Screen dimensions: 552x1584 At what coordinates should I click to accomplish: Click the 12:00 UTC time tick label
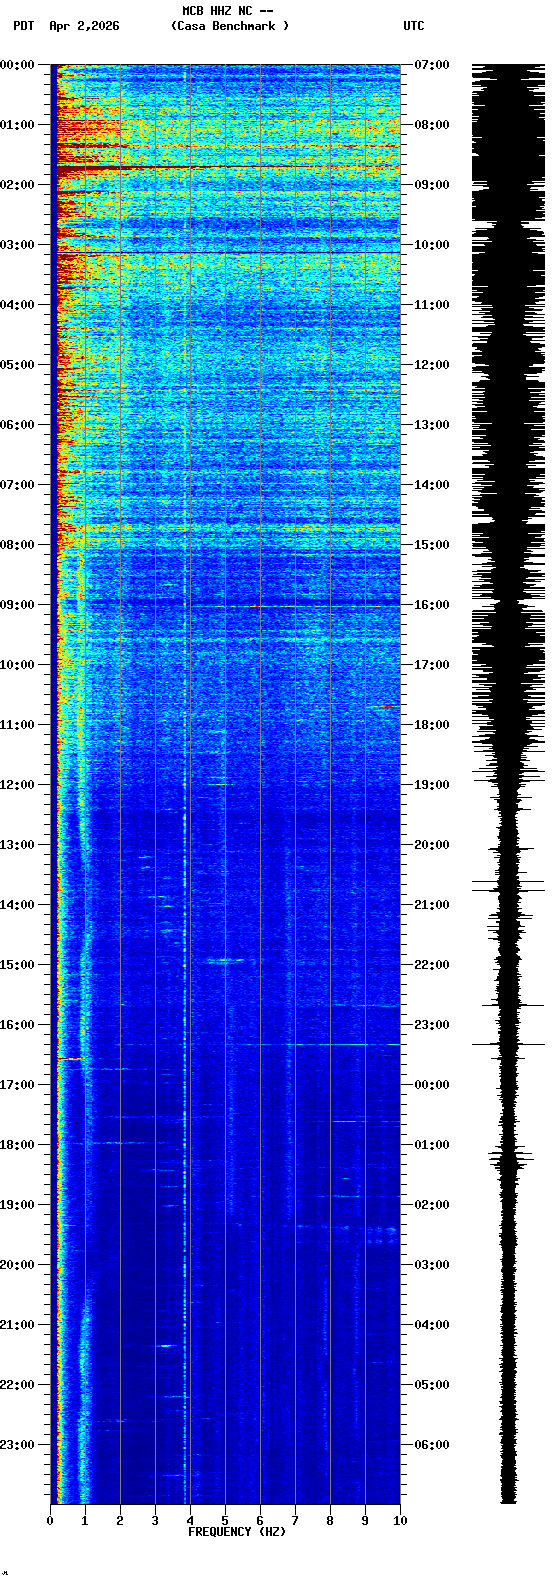click(x=431, y=365)
